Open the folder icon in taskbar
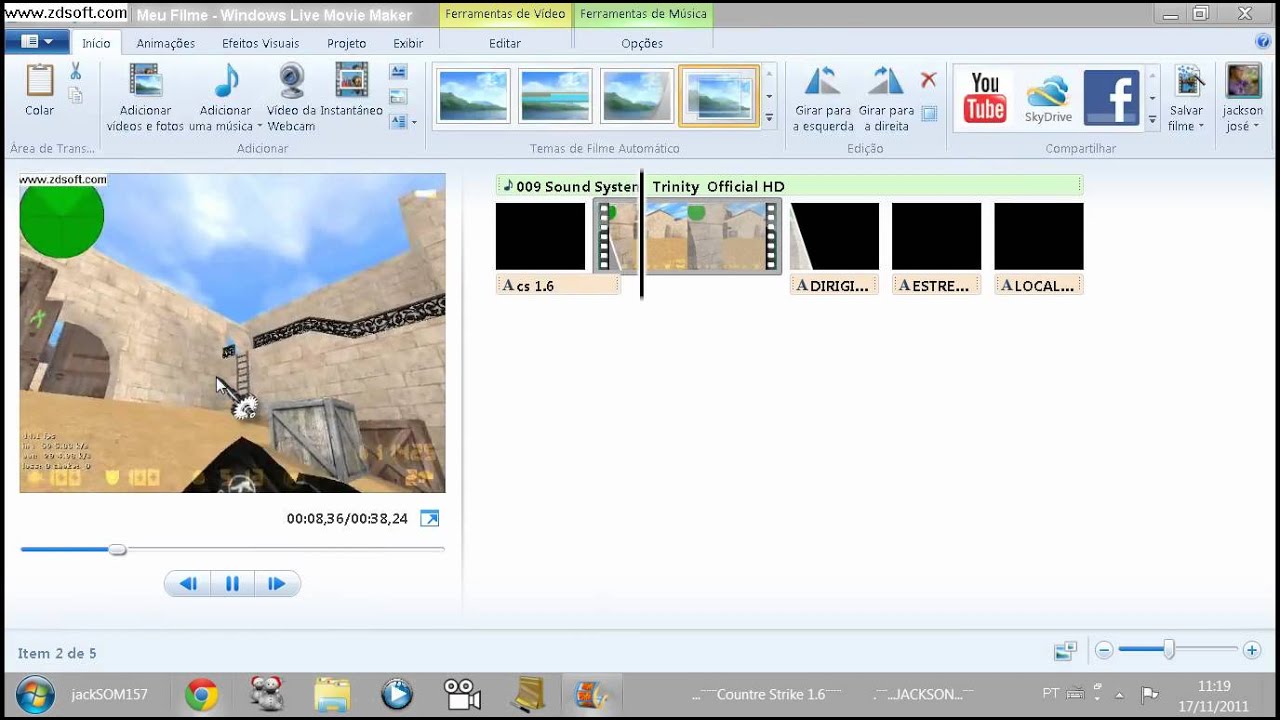The width and height of the screenshot is (1280, 720). [332, 694]
